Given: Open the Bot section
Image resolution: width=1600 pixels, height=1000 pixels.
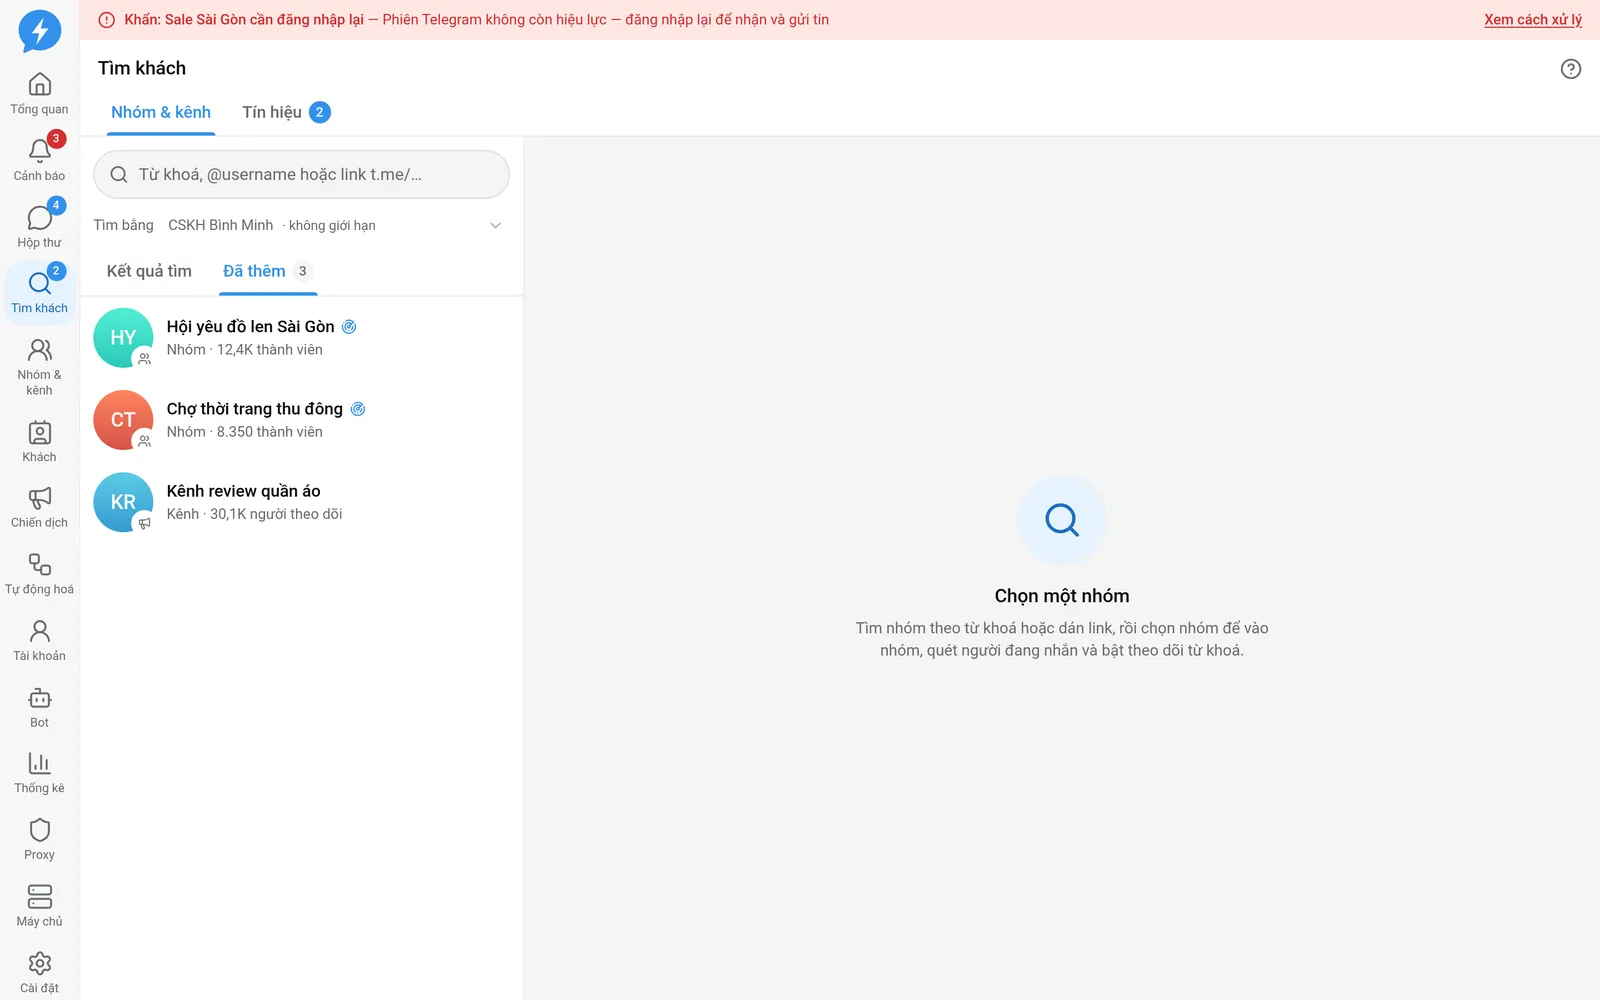Looking at the screenshot, I should point(40,707).
